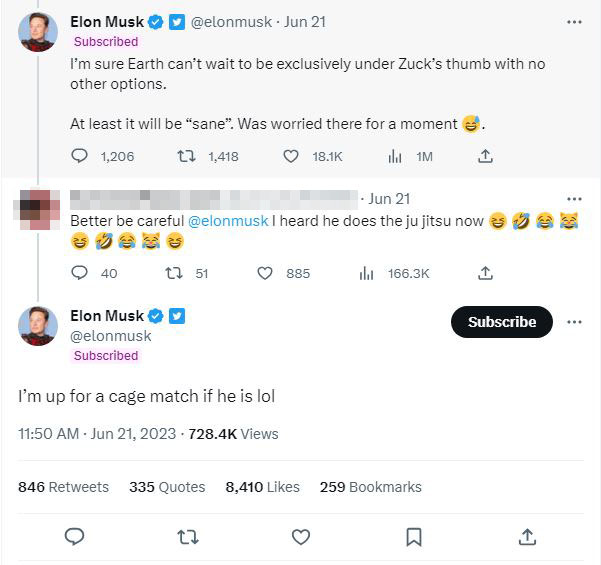
Task: View the 335 Quotes list
Action: [167, 487]
